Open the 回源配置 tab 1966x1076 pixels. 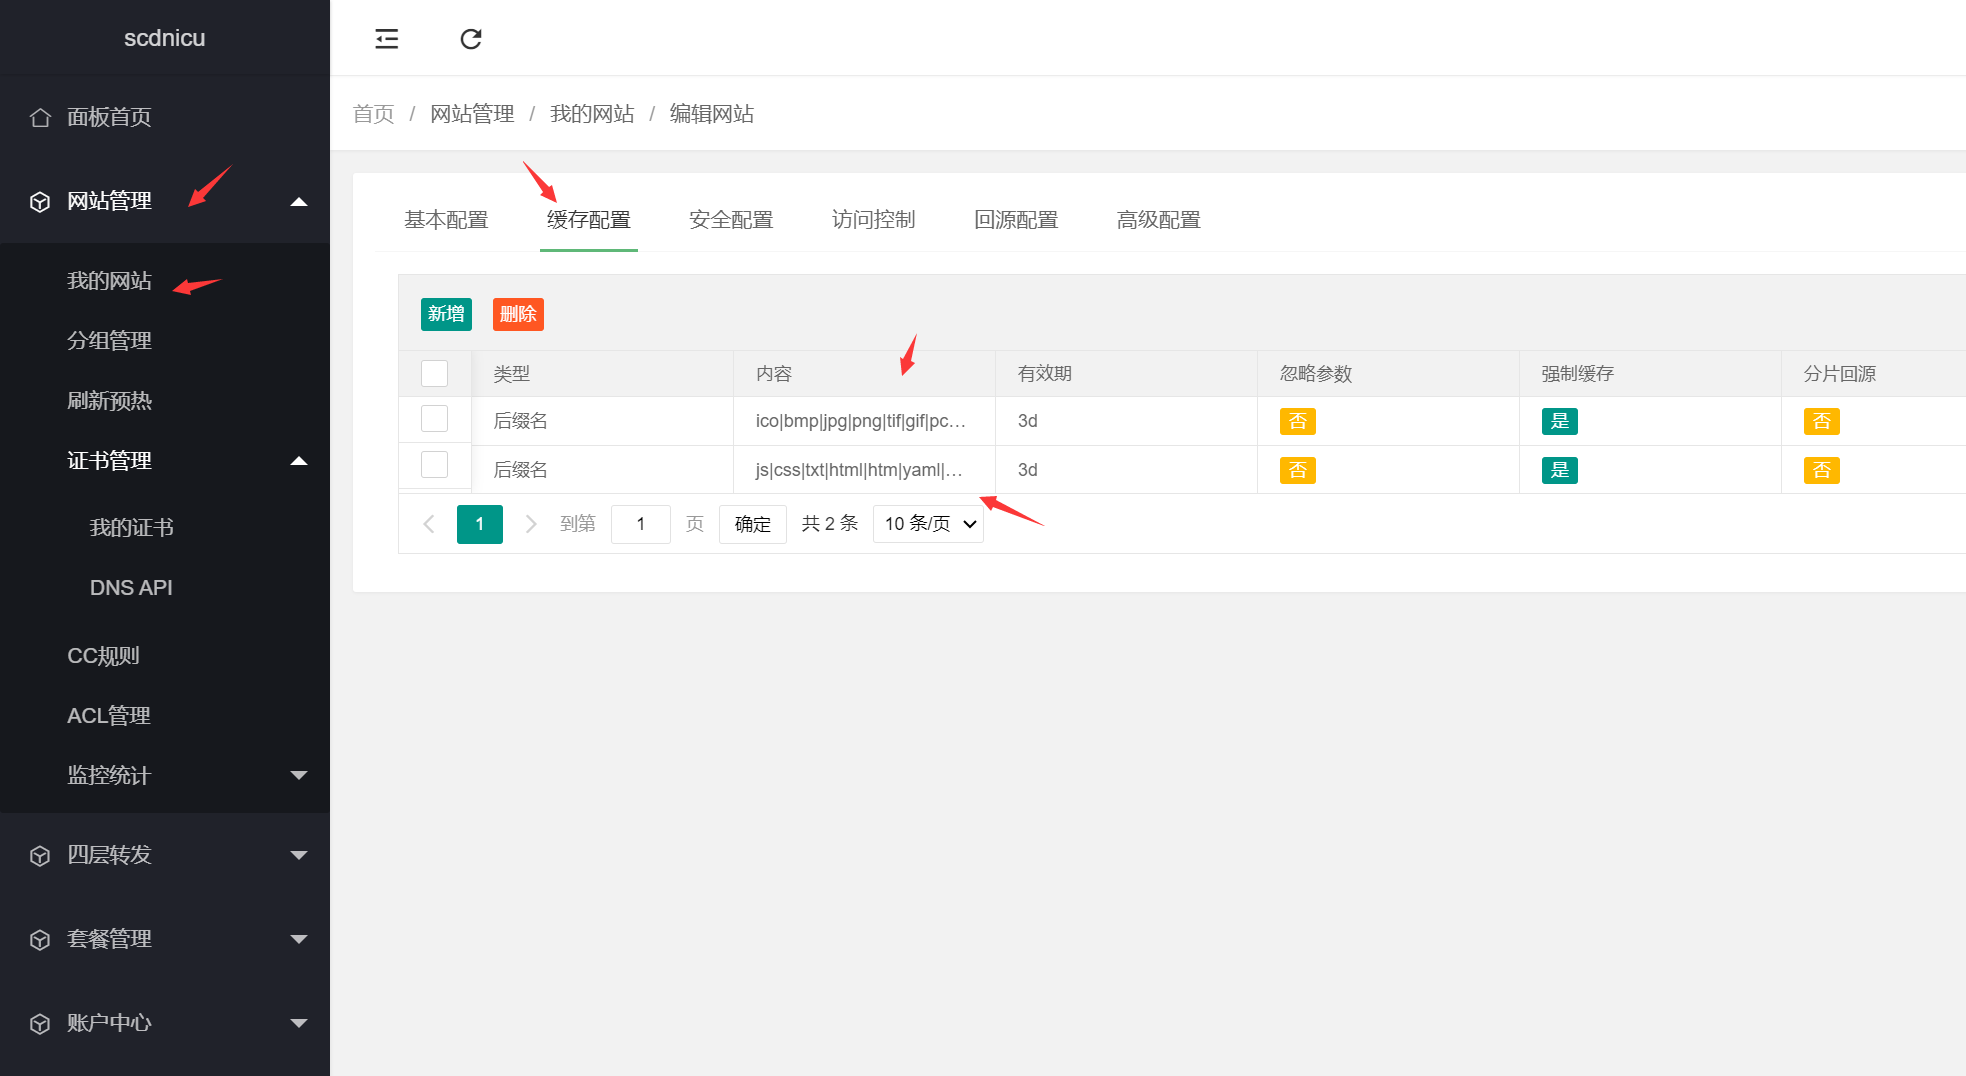pyautogui.click(x=1016, y=219)
